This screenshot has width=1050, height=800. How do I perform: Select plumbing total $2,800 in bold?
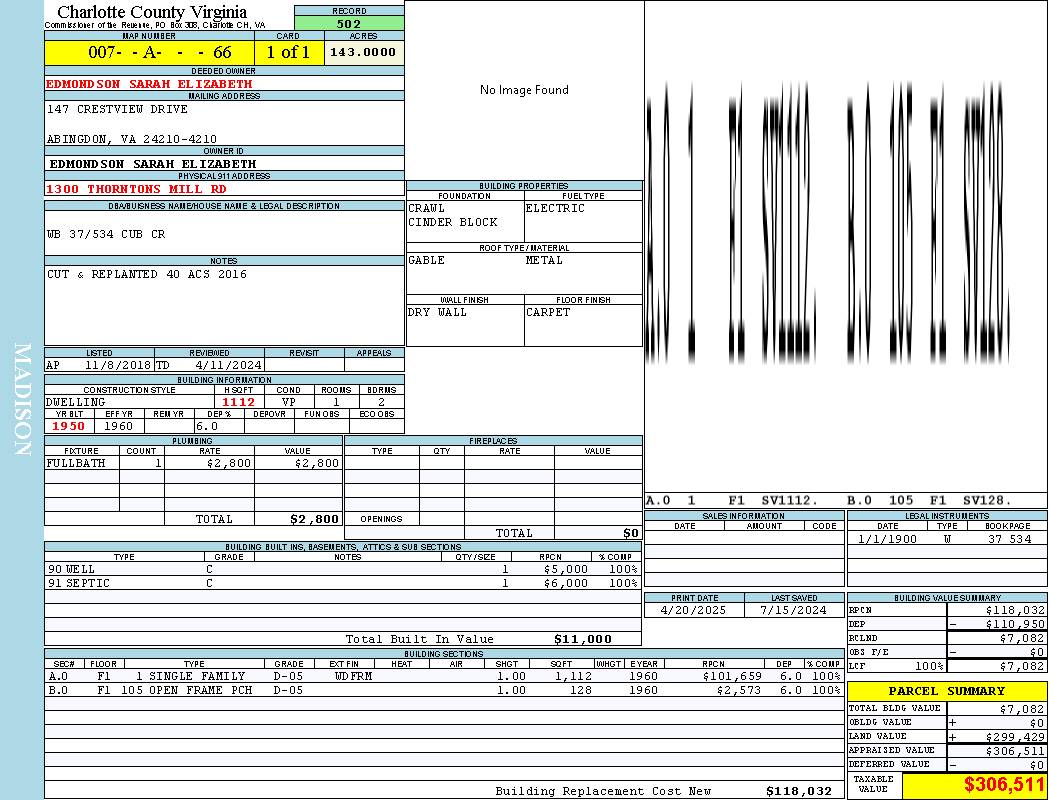[x=314, y=519]
